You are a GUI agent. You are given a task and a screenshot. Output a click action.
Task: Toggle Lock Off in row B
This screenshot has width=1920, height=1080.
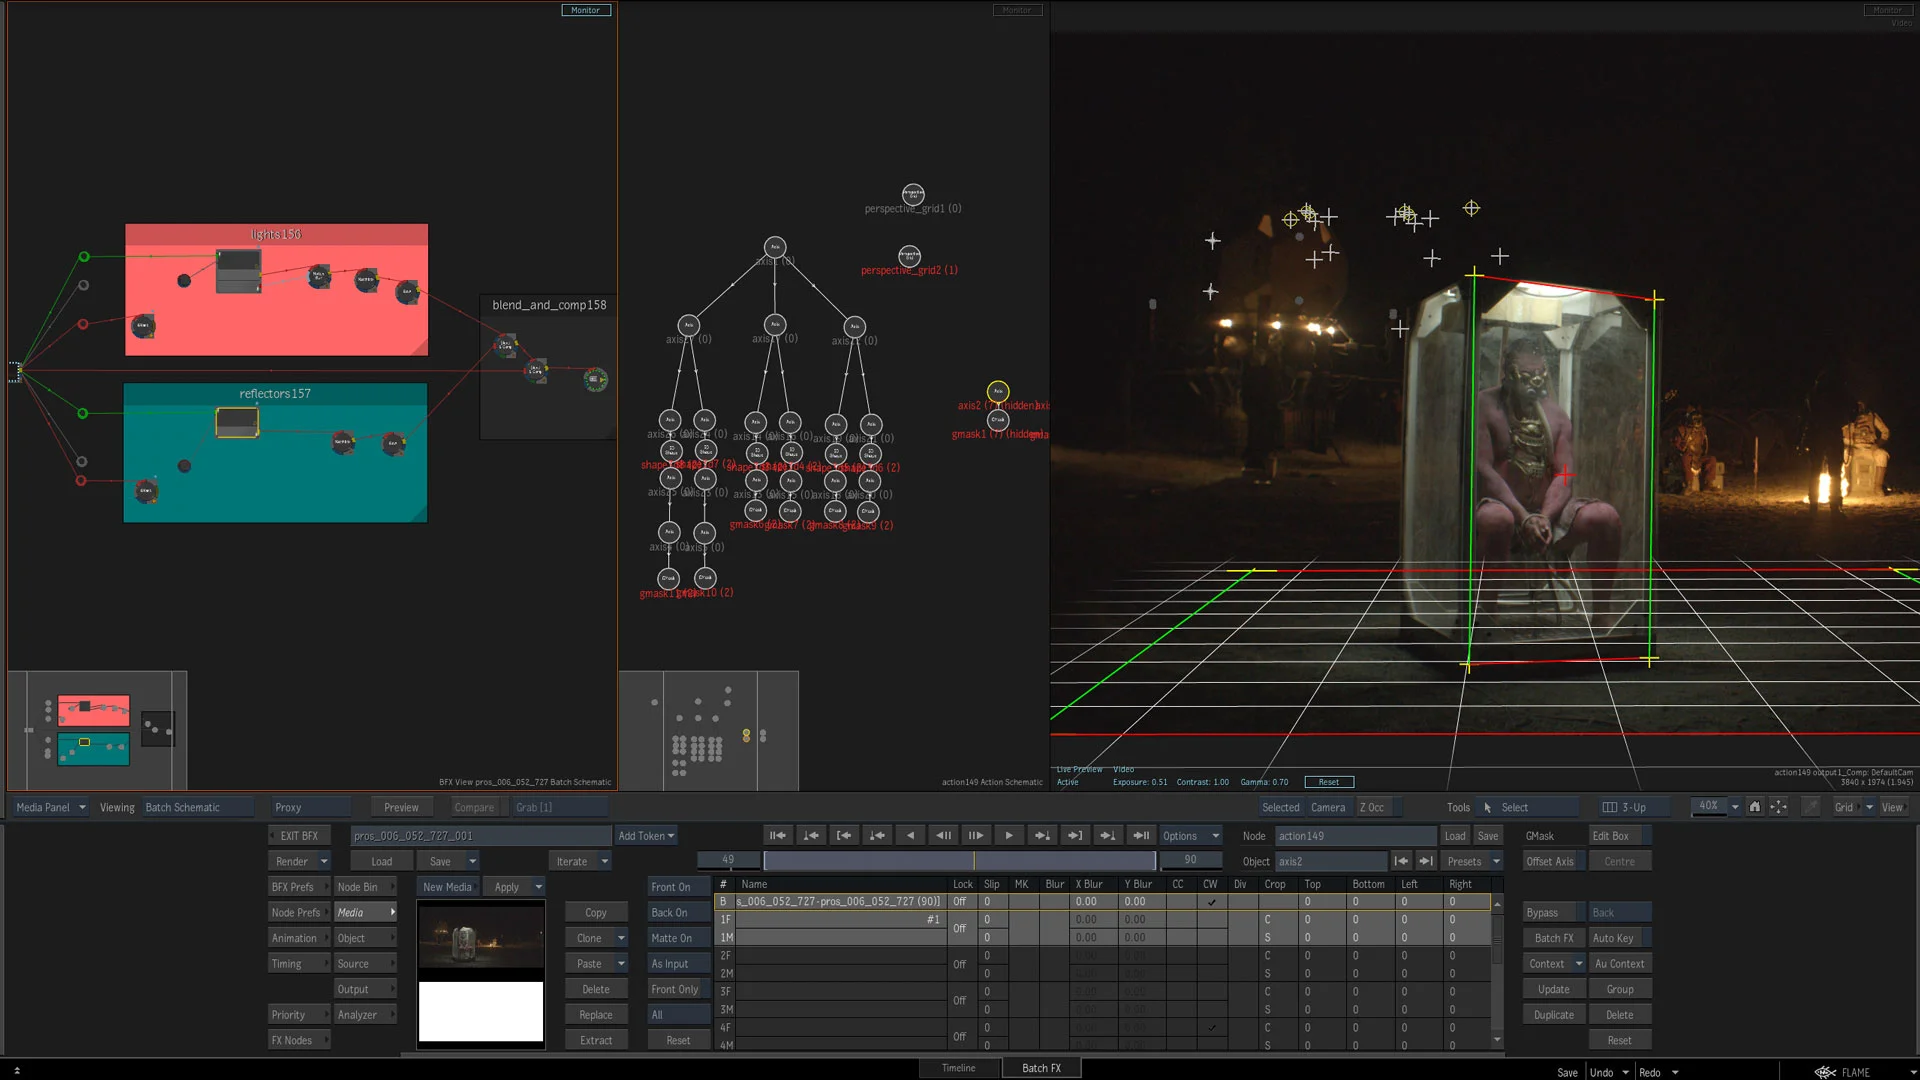960,902
